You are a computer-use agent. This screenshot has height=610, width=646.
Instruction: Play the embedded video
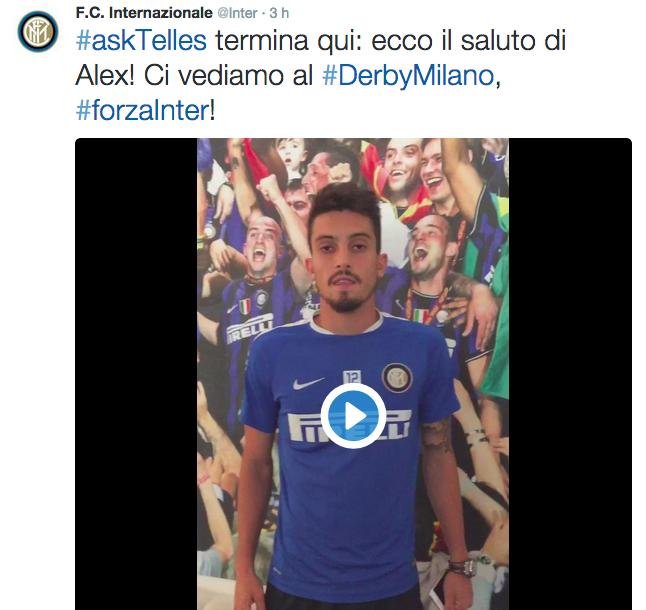point(353,416)
